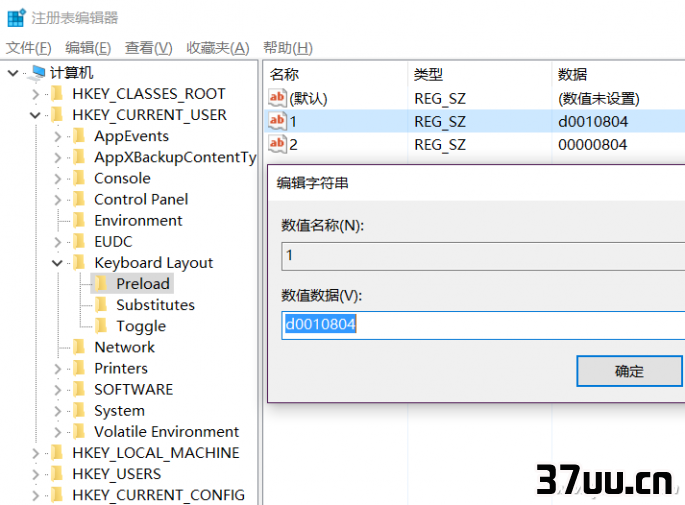685x505 pixels.
Task: Expand the Control Panel key arrow
Action: [x=57, y=200]
